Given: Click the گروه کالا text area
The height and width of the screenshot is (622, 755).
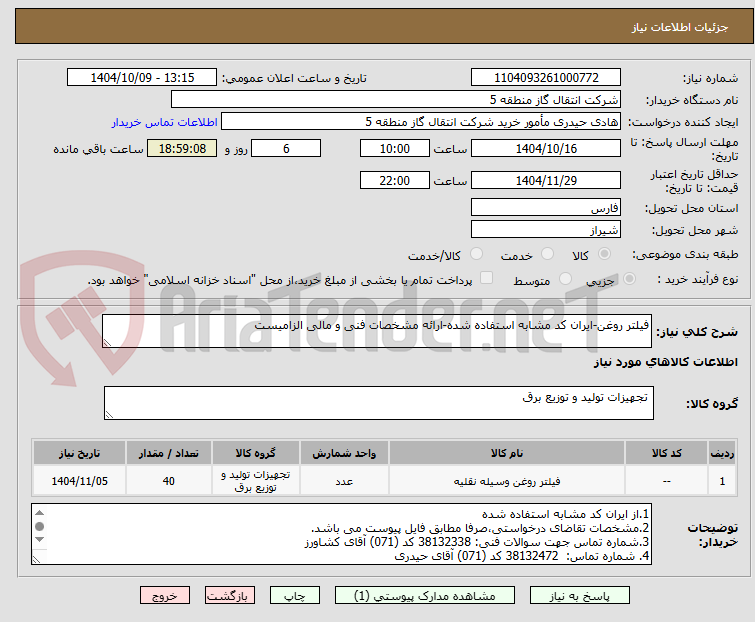Looking at the screenshot, I should 378,403.
